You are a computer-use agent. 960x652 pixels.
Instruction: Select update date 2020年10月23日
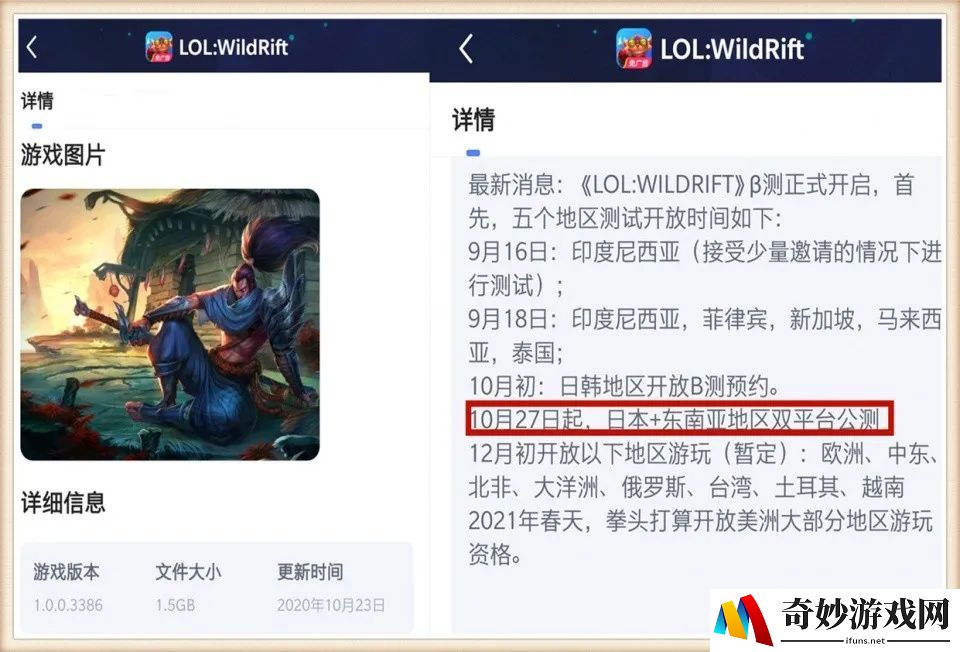[x=331, y=605]
